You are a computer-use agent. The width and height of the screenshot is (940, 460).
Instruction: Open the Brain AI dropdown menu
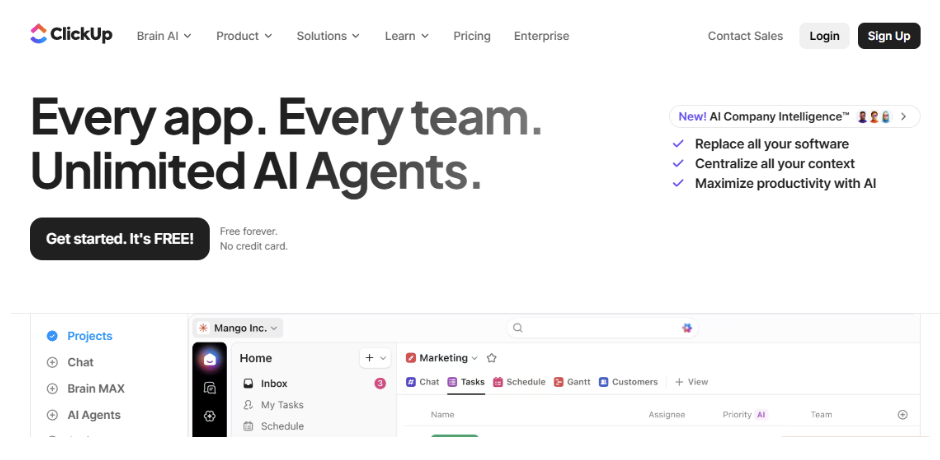click(x=164, y=36)
